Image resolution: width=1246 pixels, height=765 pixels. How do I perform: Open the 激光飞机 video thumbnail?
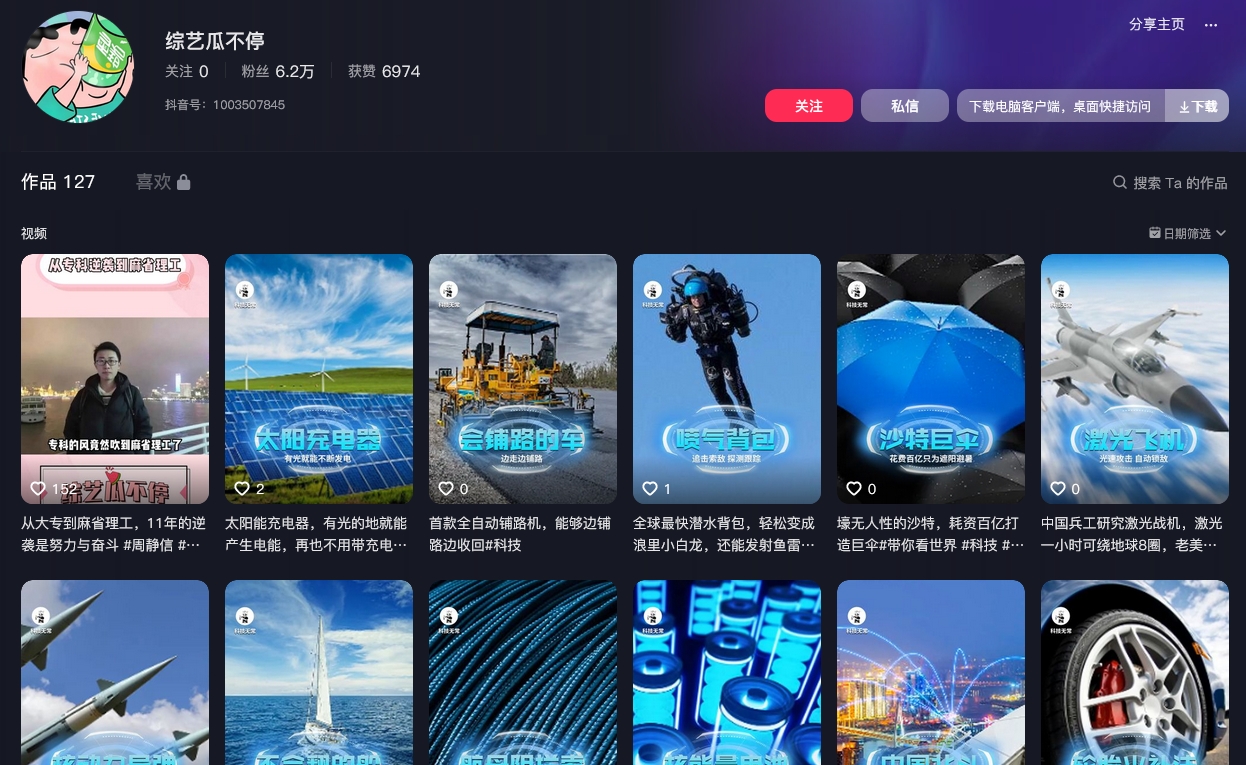[x=1135, y=379]
